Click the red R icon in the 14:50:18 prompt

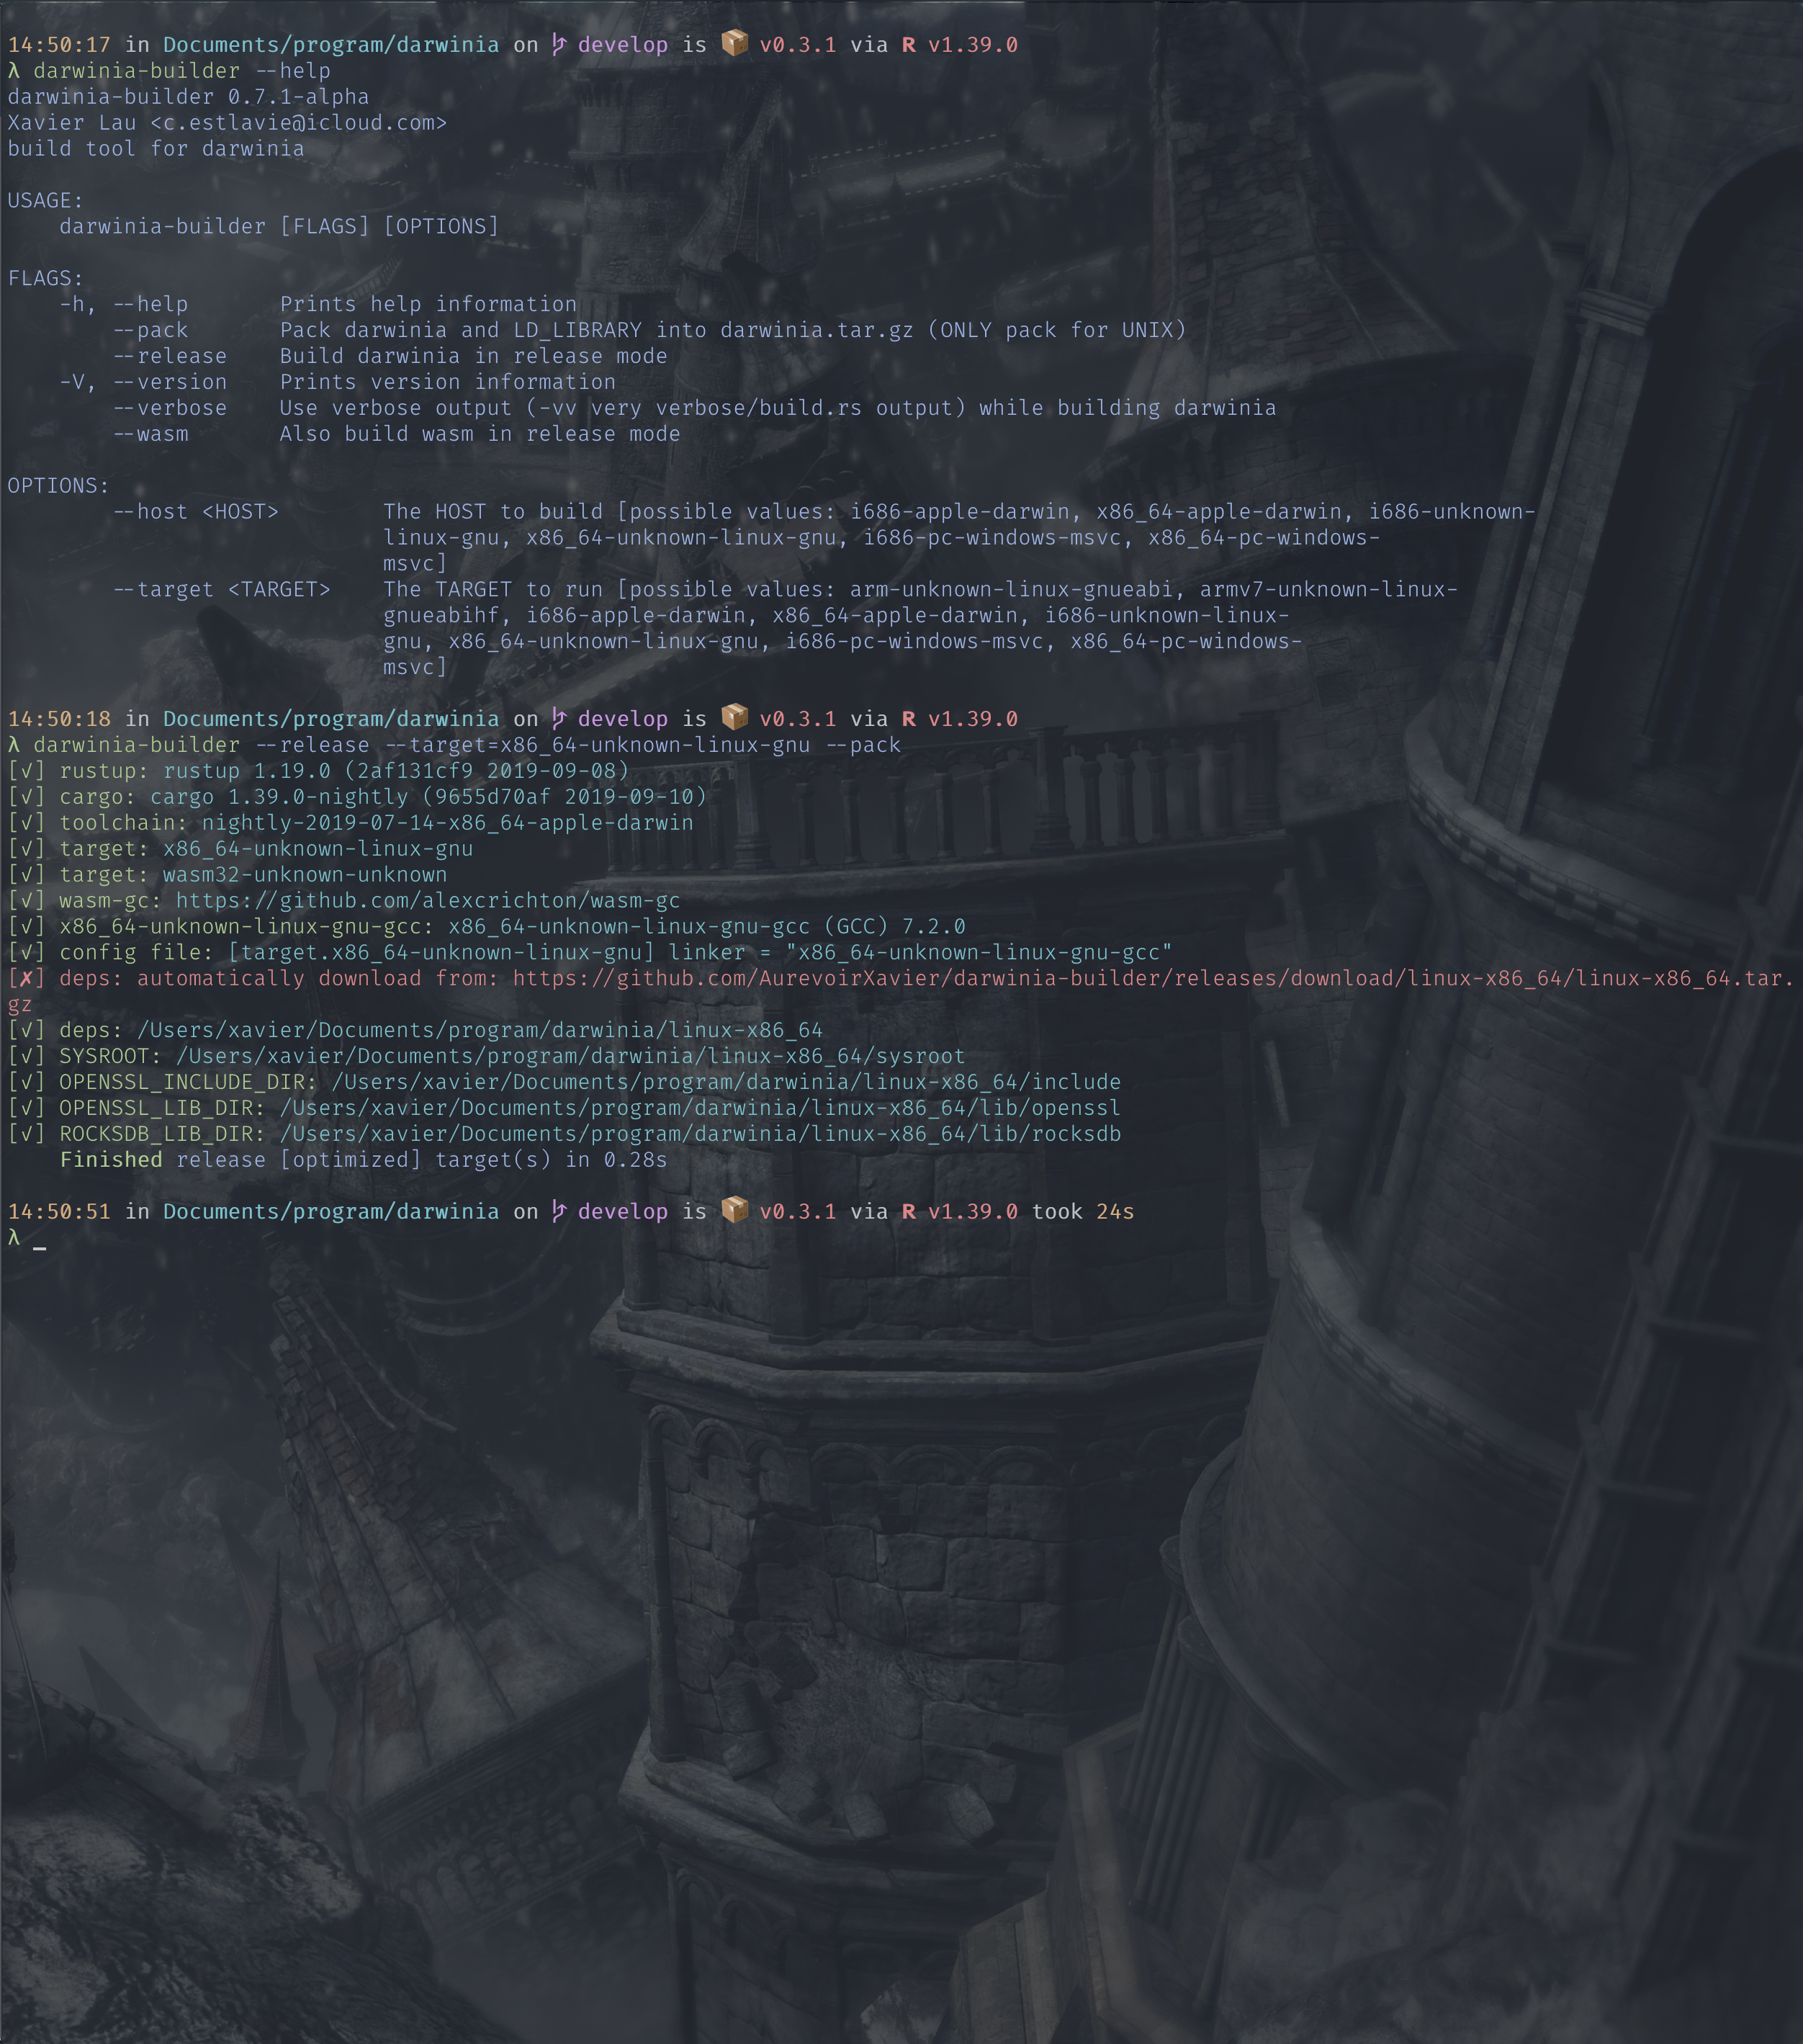pyautogui.click(x=908, y=719)
